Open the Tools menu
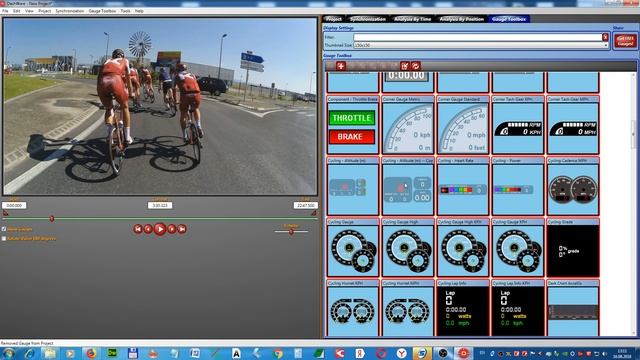This screenshot has width=640, height=360. point(125,11)
